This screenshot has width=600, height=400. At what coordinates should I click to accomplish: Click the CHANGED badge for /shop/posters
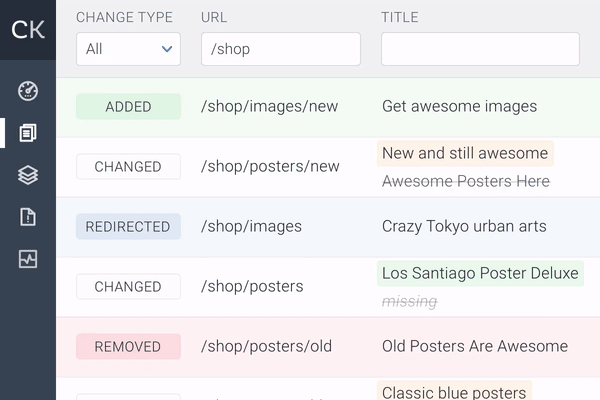pos(128,286)
